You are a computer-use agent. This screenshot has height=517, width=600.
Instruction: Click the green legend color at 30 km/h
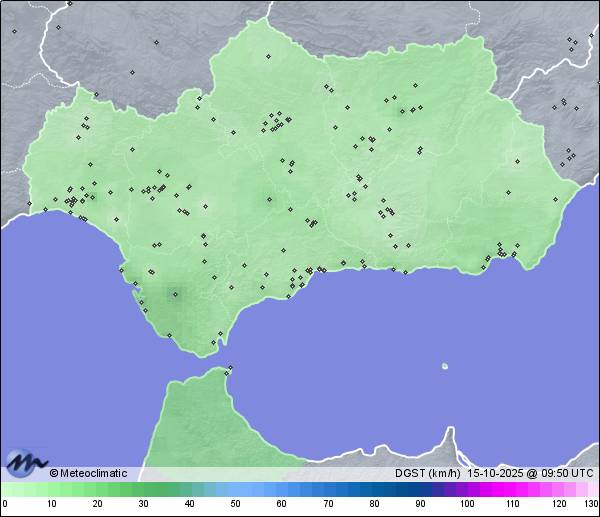143,490
